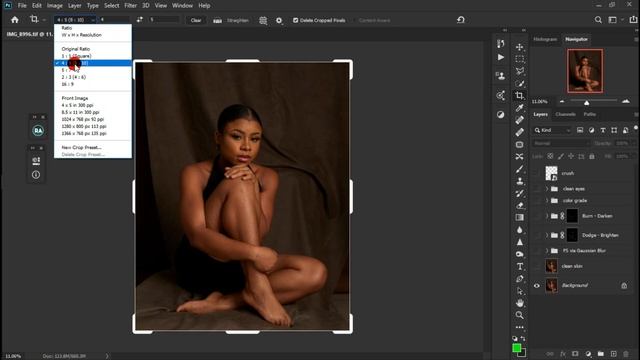Screen dimensions: 640x360
Task: Open crop overlay grid options
Action: 263,20
